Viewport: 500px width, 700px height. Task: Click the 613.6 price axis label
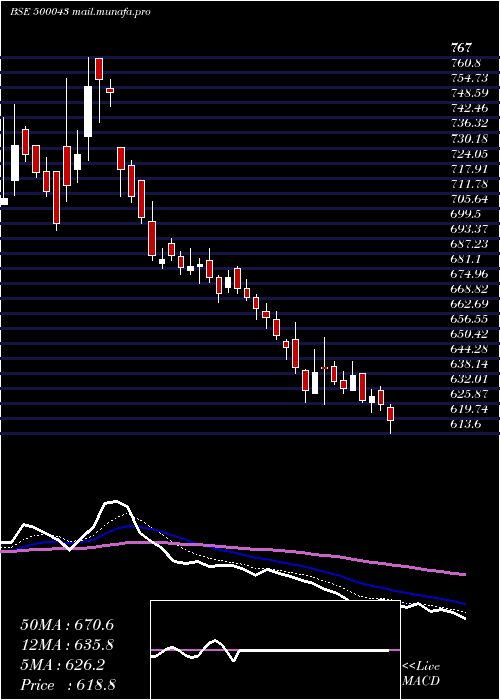[x=466, y=424]
